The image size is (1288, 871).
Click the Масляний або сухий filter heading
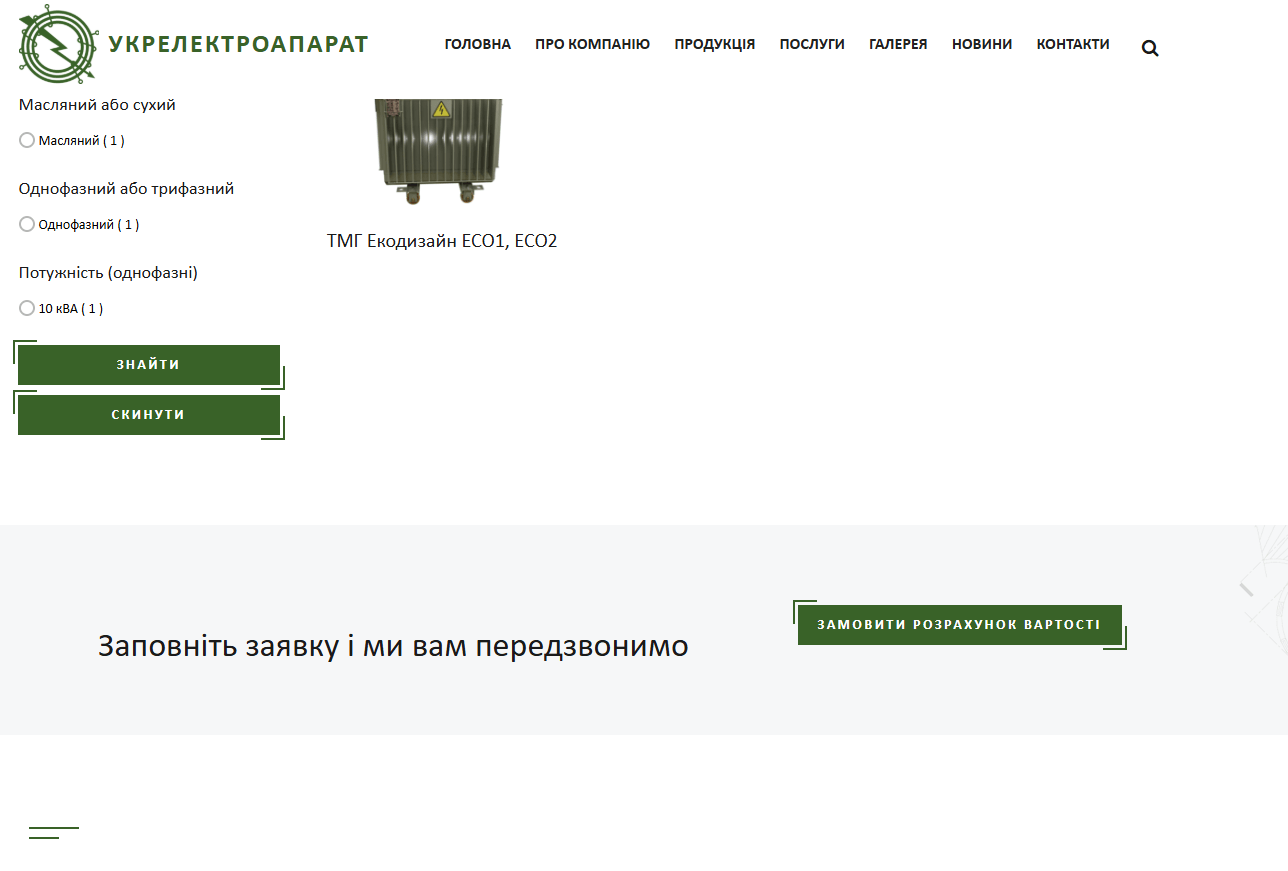(x=97, y=103)
